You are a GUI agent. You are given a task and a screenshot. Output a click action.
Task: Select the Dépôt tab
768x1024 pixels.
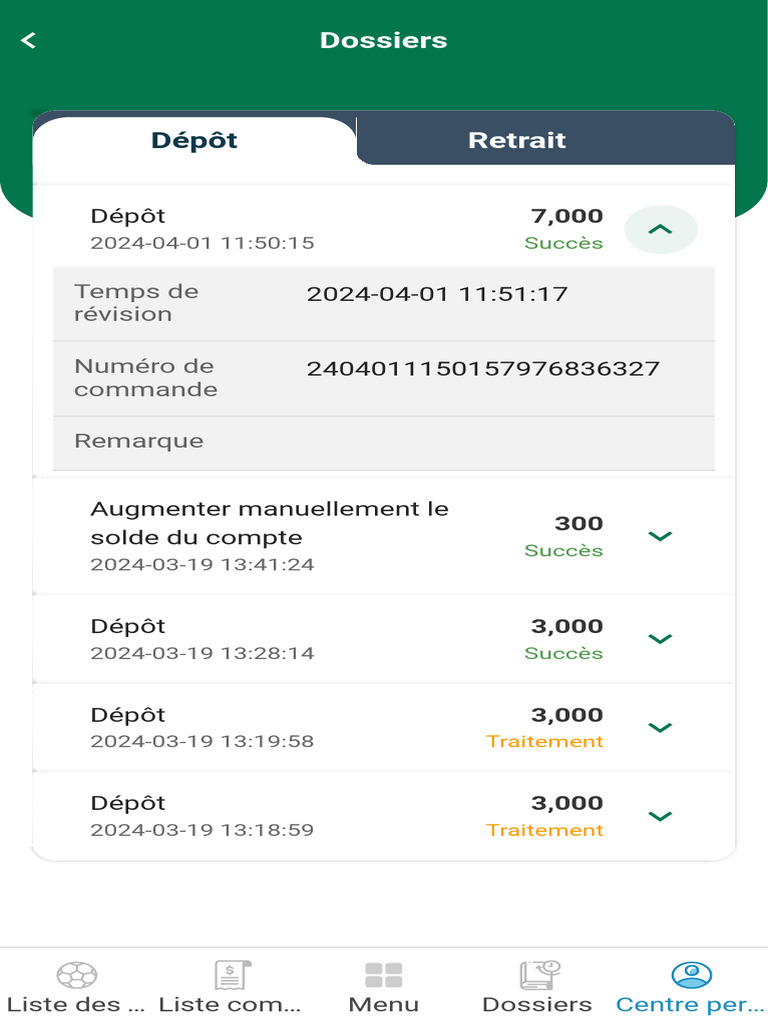194,140
